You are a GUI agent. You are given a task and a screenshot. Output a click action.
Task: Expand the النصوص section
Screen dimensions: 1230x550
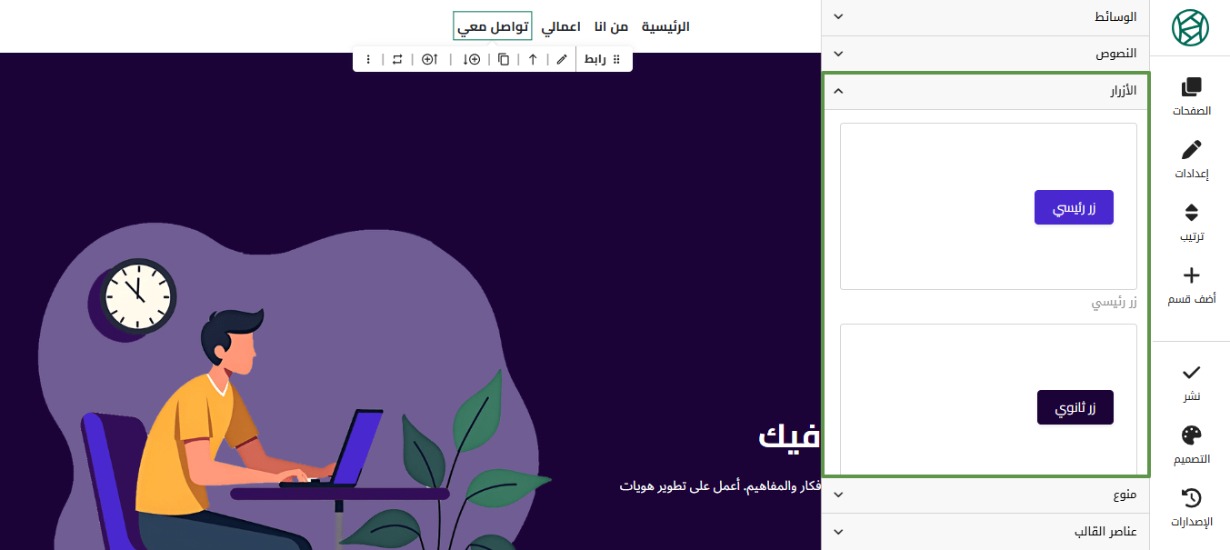click(985, 54)
